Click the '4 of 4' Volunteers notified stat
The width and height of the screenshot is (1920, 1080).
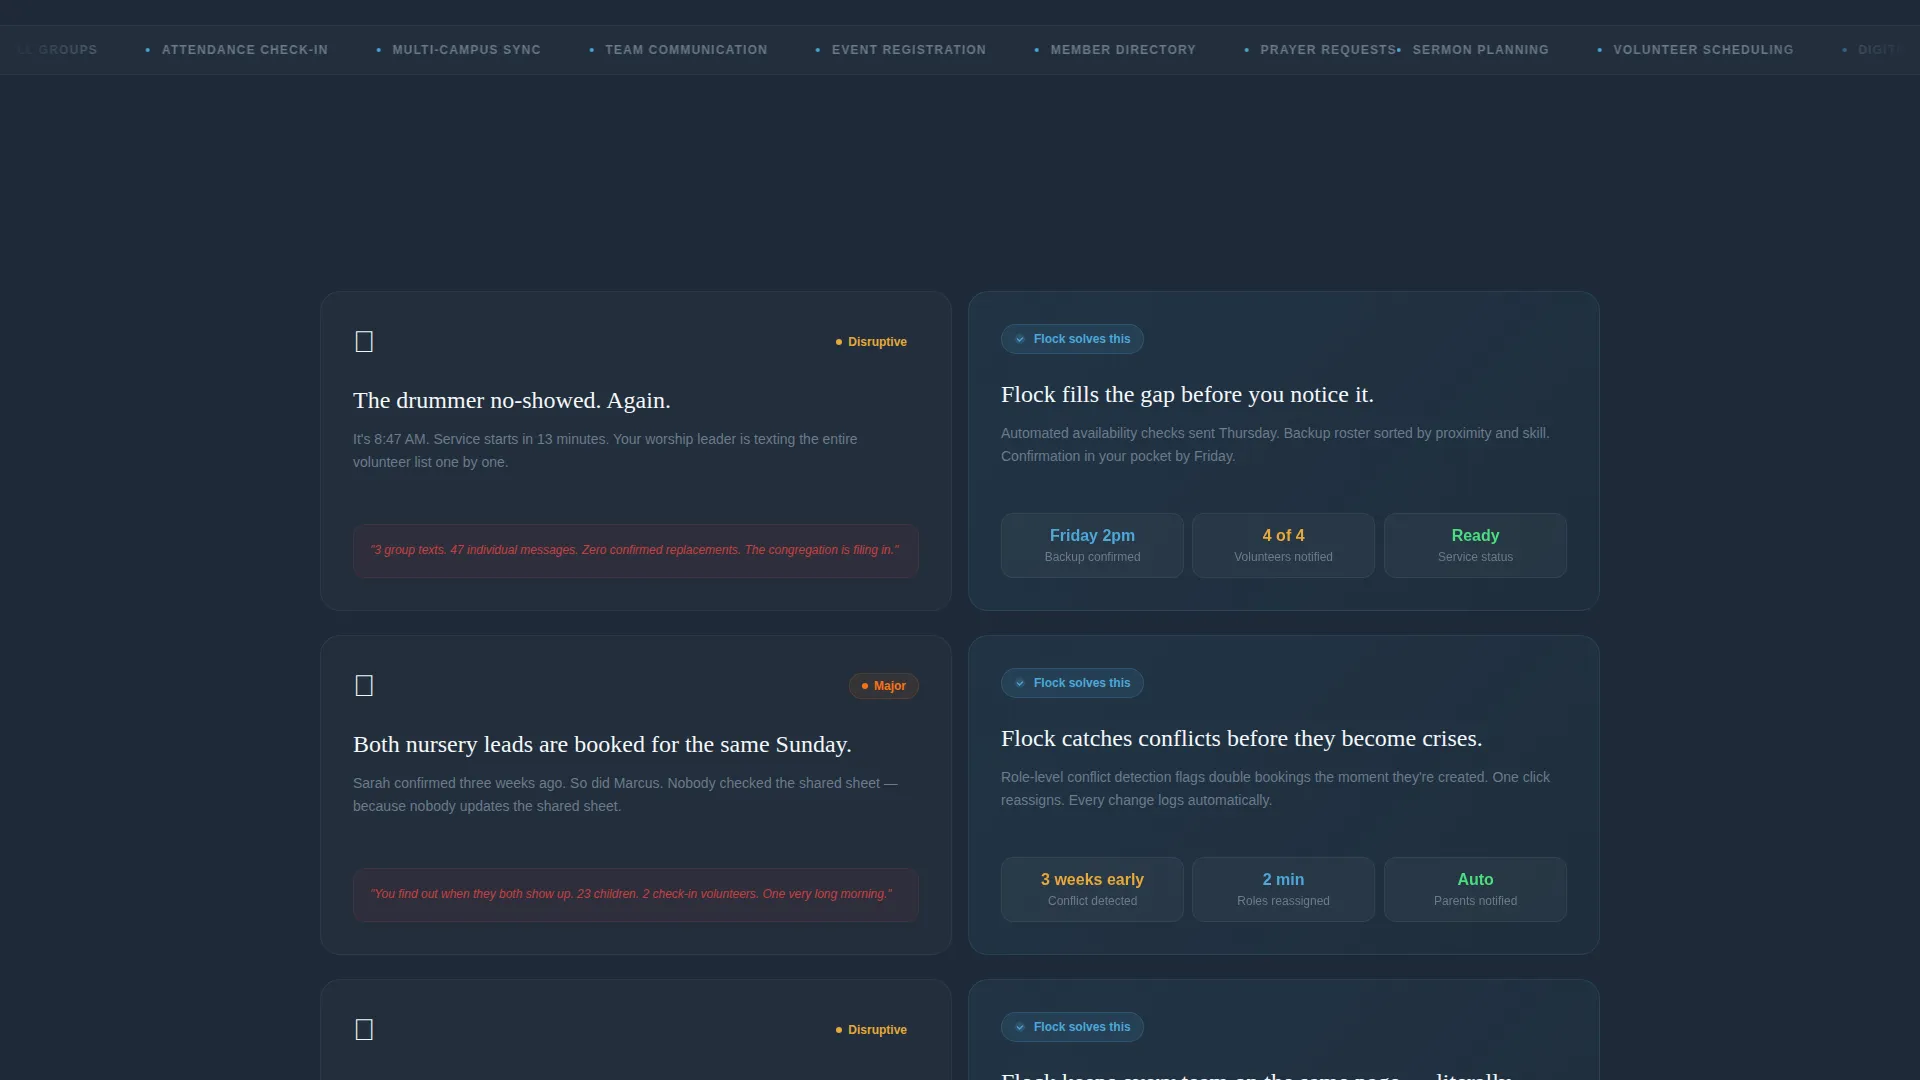(1283, 545)
